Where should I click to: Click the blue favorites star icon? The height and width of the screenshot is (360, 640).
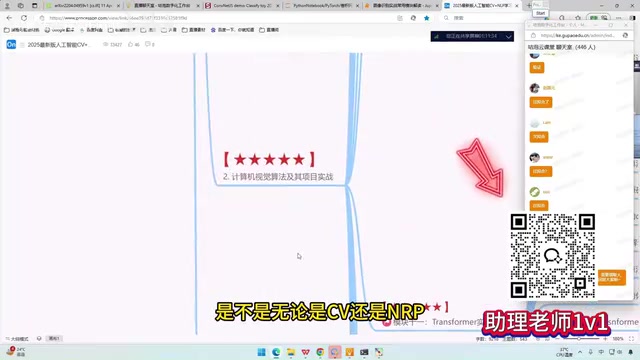427,18
